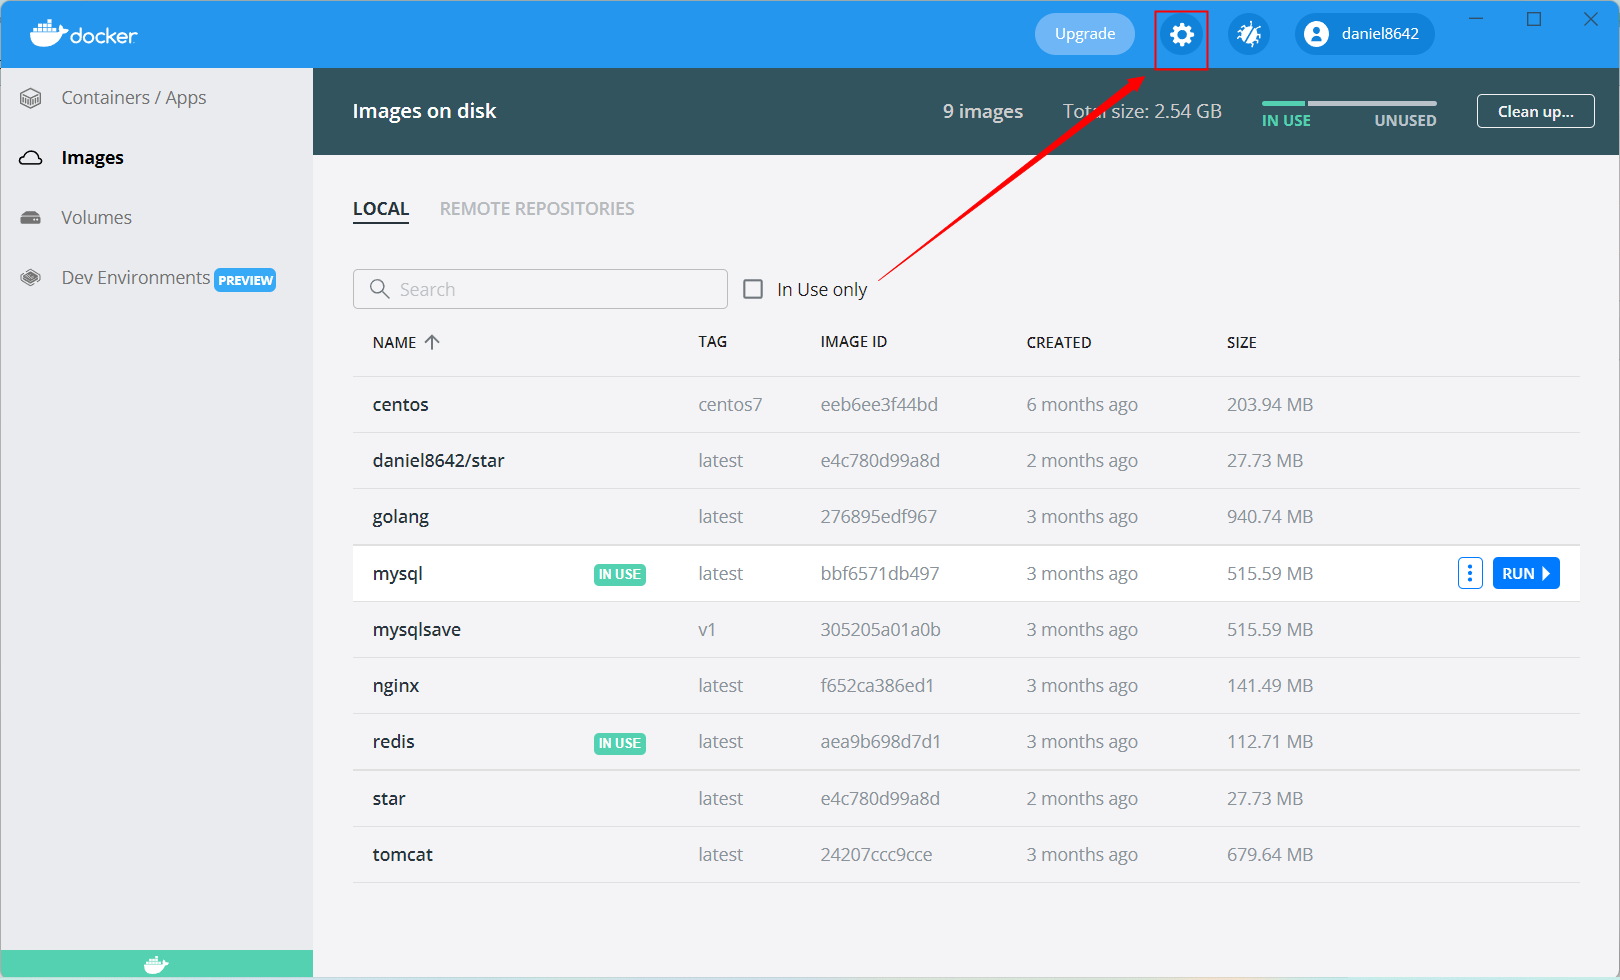This screenshot has height=980, width=1620.
Task: Click the Volumes disk sidebar icon
Action: pos(31,218)
